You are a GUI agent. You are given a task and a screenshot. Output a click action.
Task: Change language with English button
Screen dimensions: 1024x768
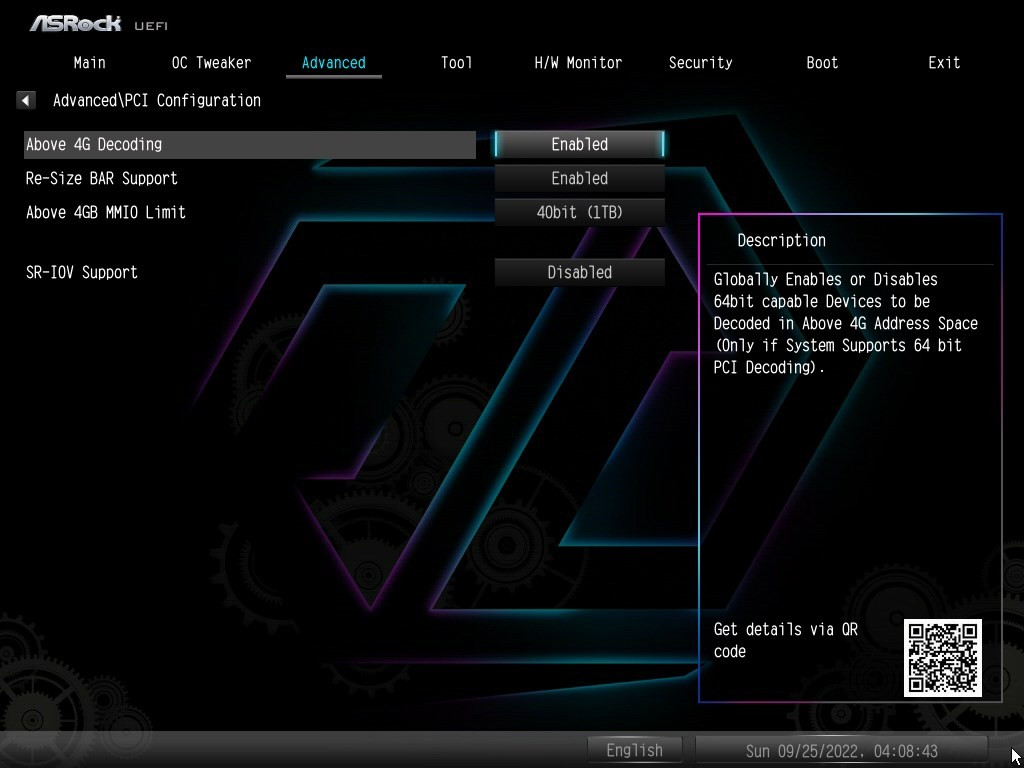(634, 750)
